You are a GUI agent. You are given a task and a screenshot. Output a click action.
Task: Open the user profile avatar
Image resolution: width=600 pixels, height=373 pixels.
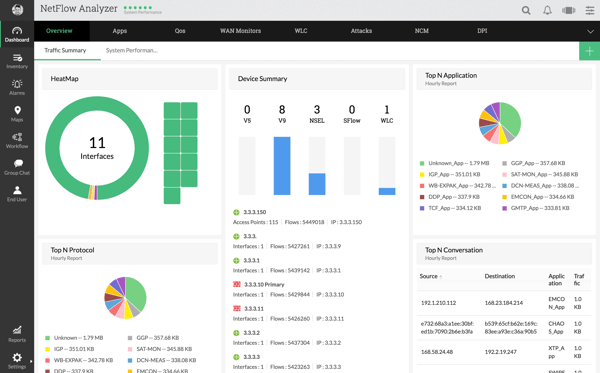pos(17,10)
